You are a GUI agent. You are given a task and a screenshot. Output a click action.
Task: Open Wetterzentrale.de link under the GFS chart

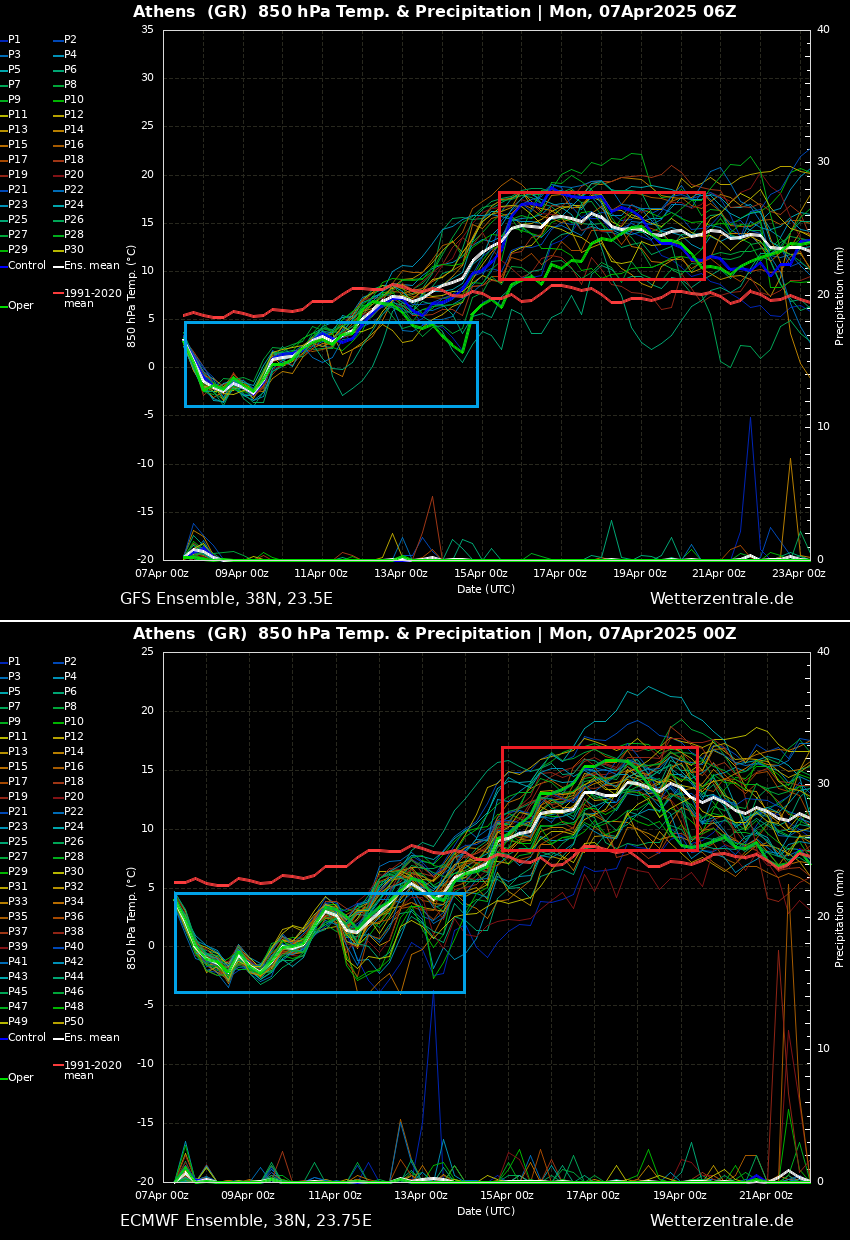pyautogui.click(x=721, y=599)
